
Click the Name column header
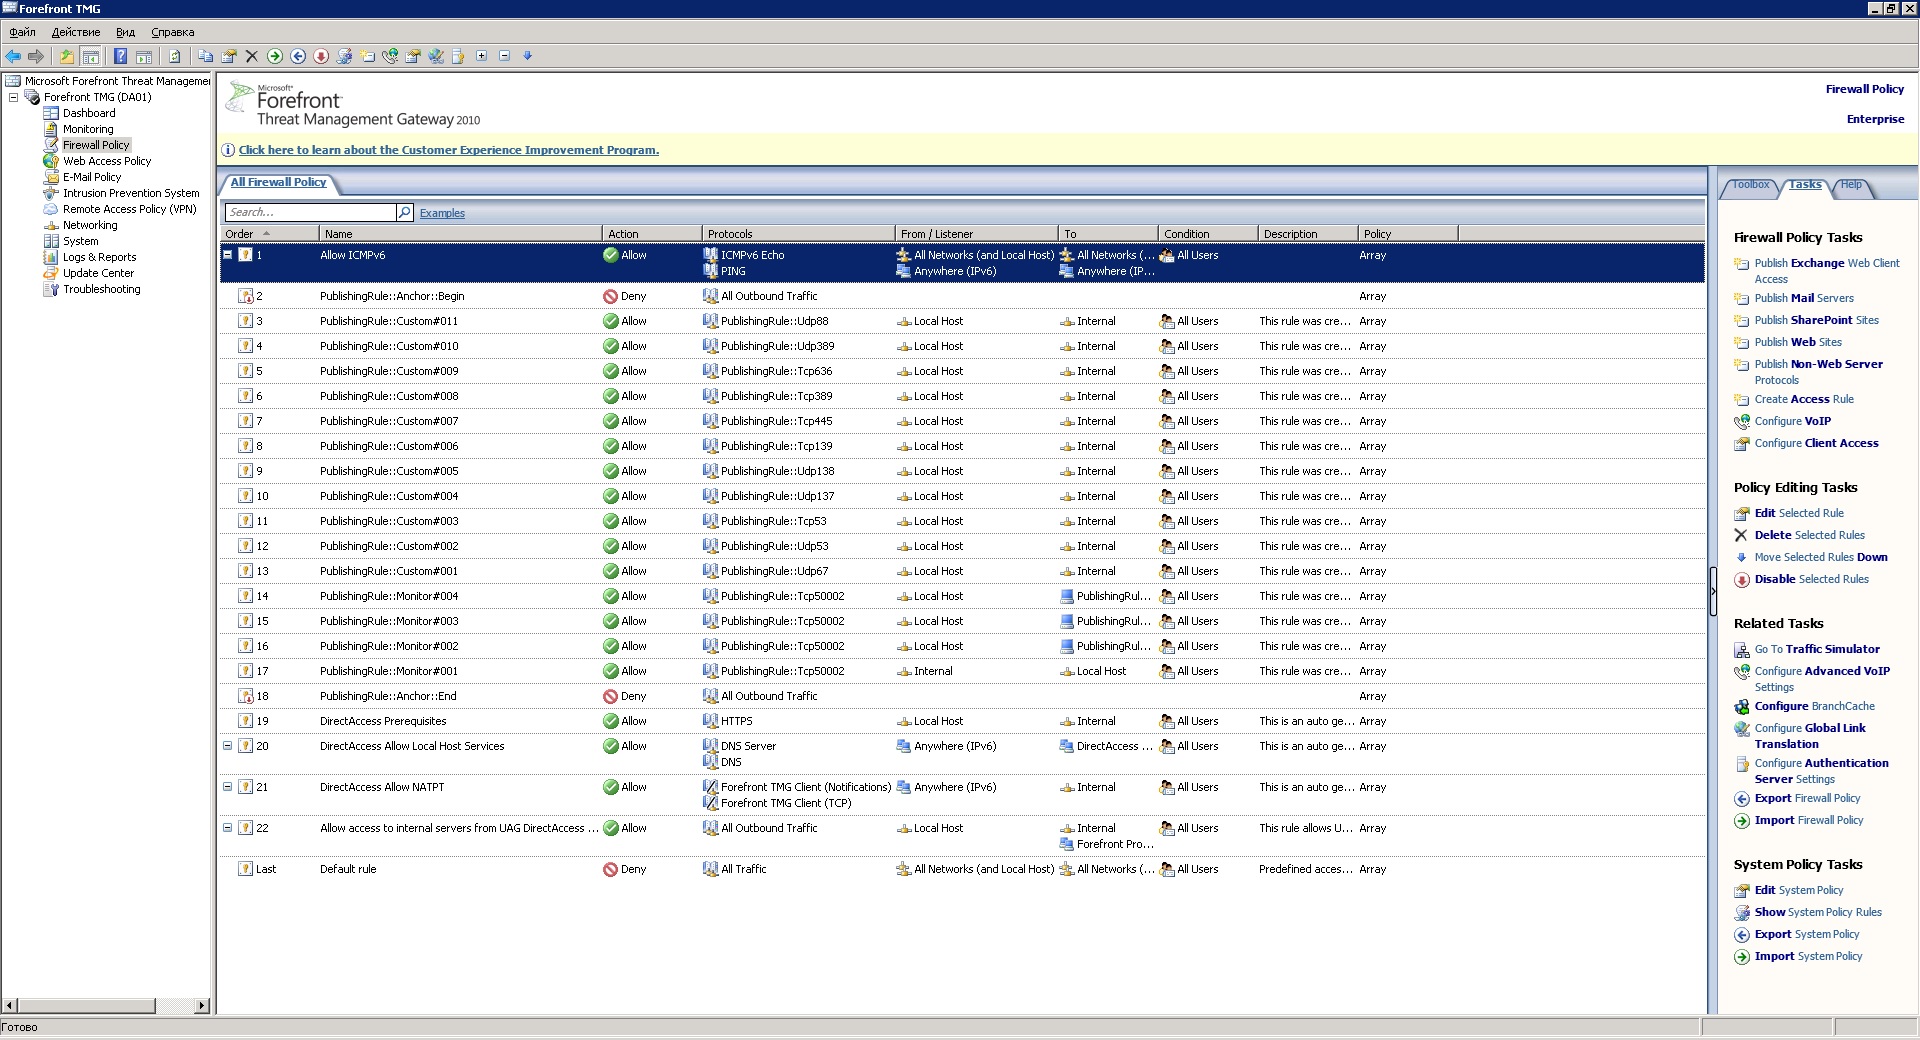[460, 233]
